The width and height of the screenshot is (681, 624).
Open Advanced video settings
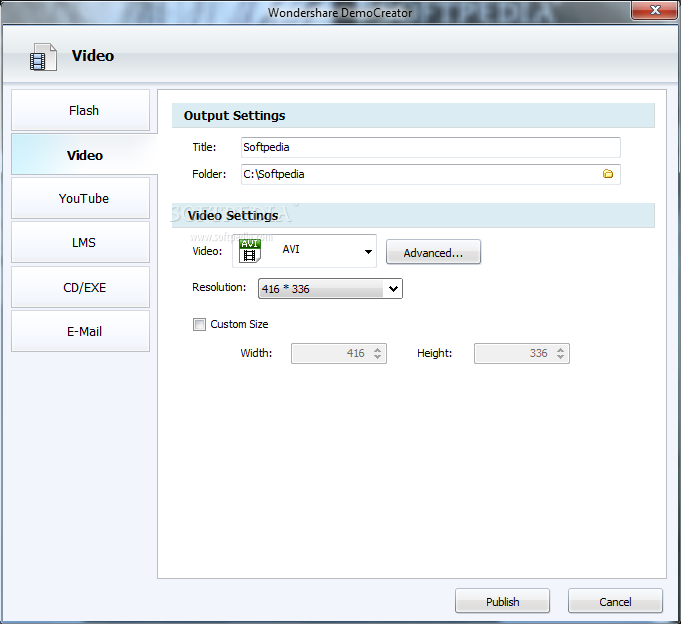(433, 252)
